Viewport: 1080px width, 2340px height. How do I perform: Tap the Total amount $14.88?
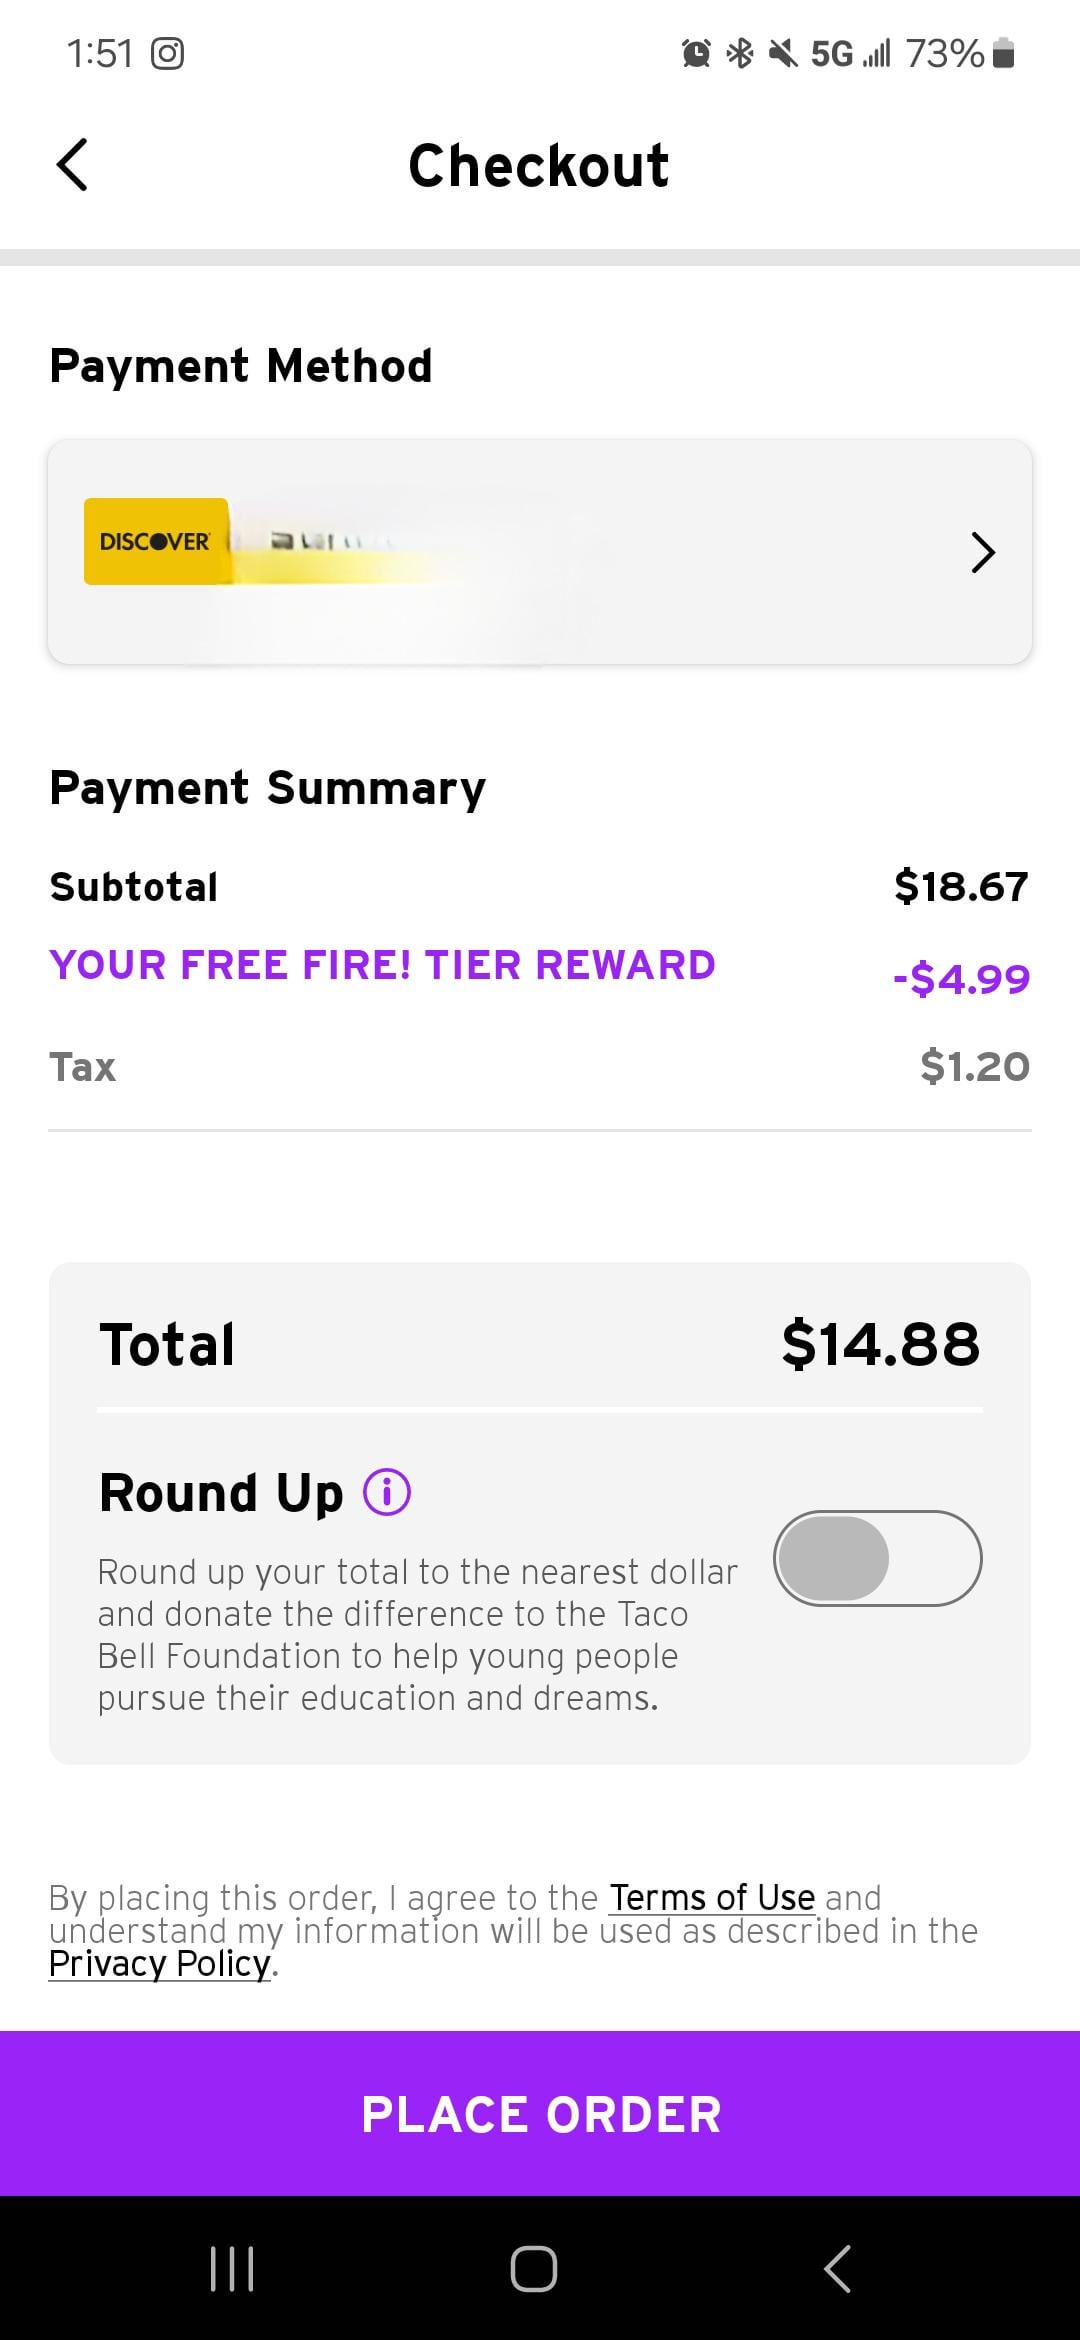880,1343
